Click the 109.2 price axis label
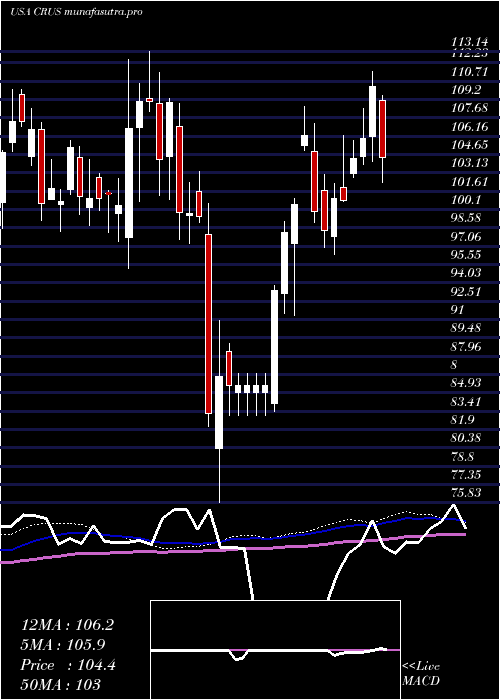Image resolution: width=500 pixels, height=700 pixels. (x=466, y=90)
